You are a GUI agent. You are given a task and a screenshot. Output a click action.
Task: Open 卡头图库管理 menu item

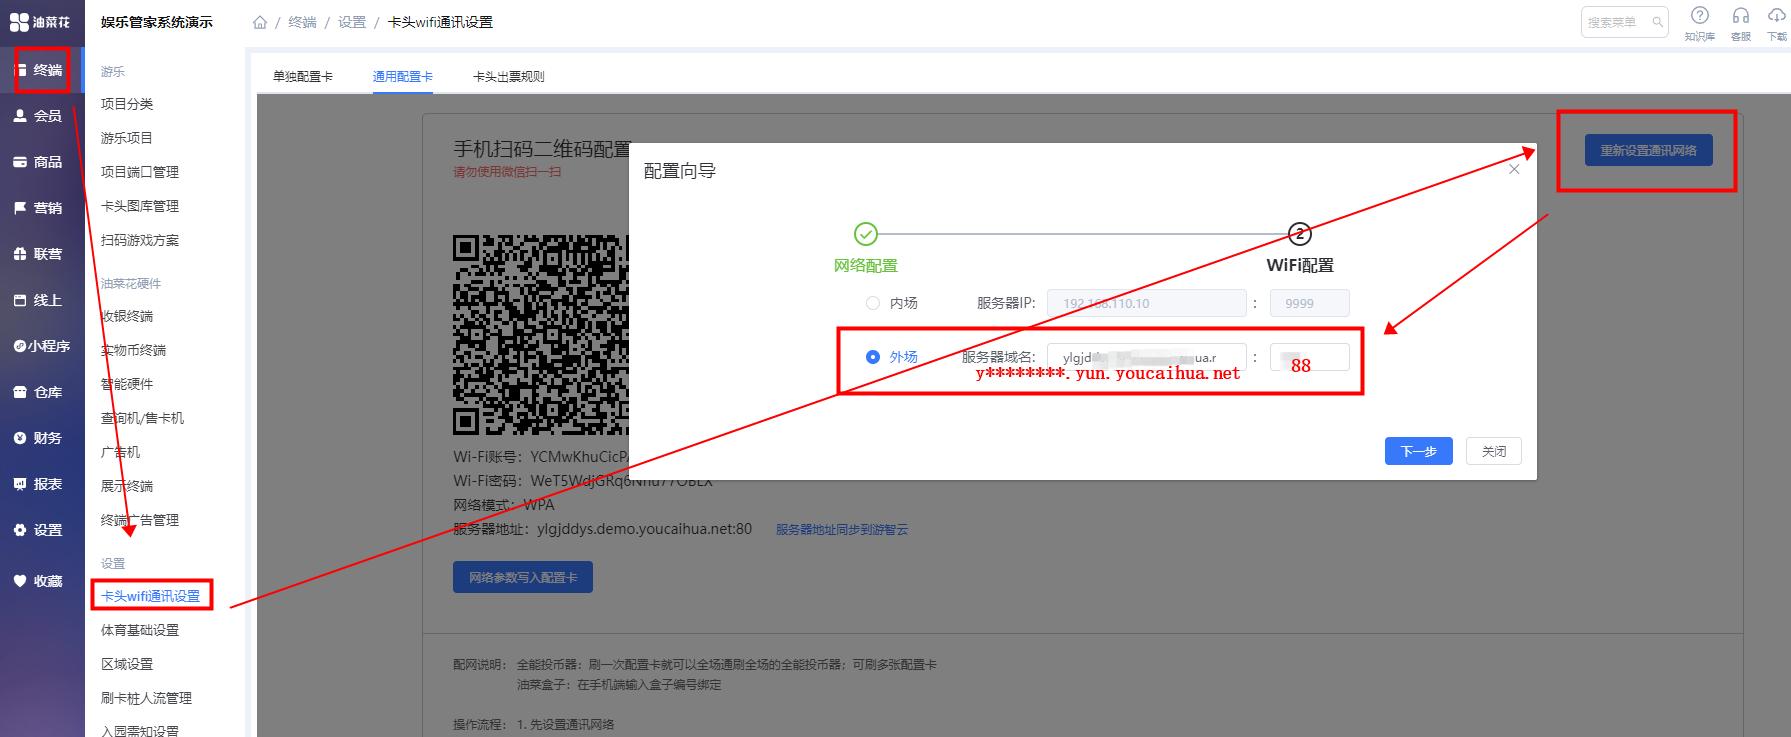click(140, 206)
